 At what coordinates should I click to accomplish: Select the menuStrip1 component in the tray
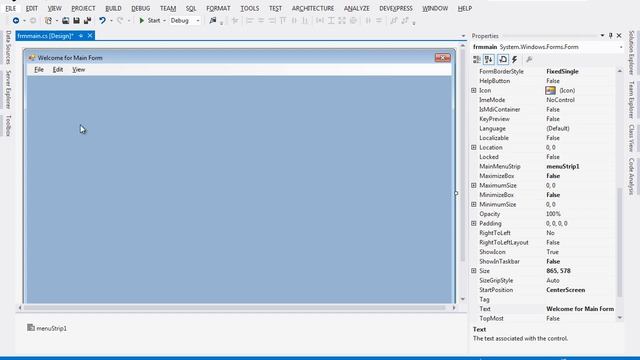(47, 328)
